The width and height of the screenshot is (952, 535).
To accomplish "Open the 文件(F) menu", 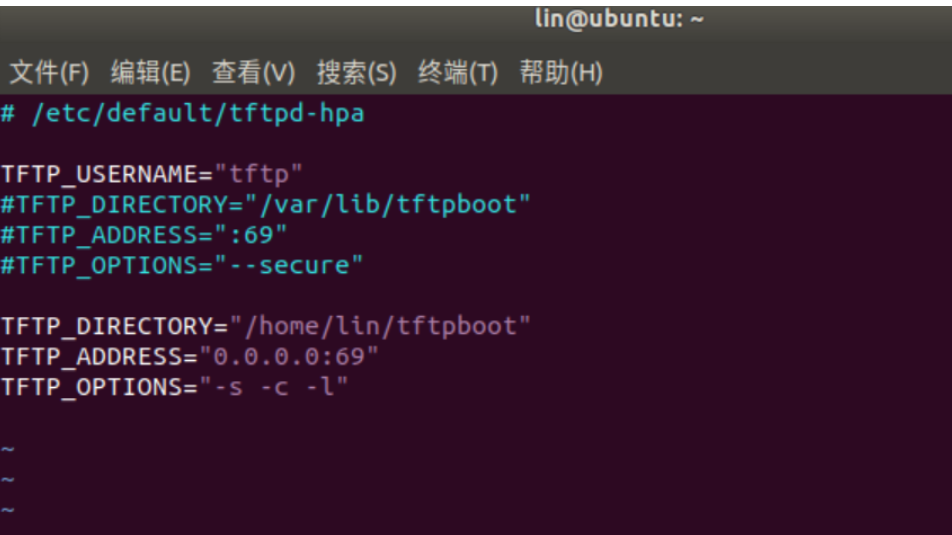I will (x=49, y=73).
